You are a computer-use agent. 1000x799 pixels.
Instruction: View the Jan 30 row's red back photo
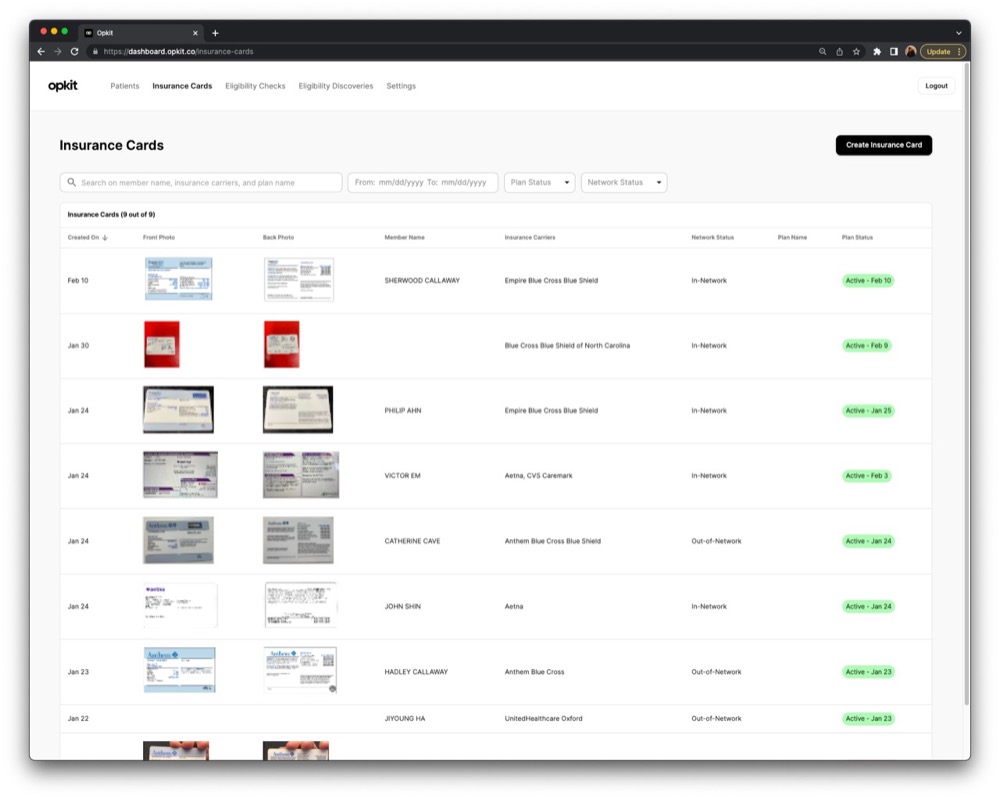click(282, 344)
